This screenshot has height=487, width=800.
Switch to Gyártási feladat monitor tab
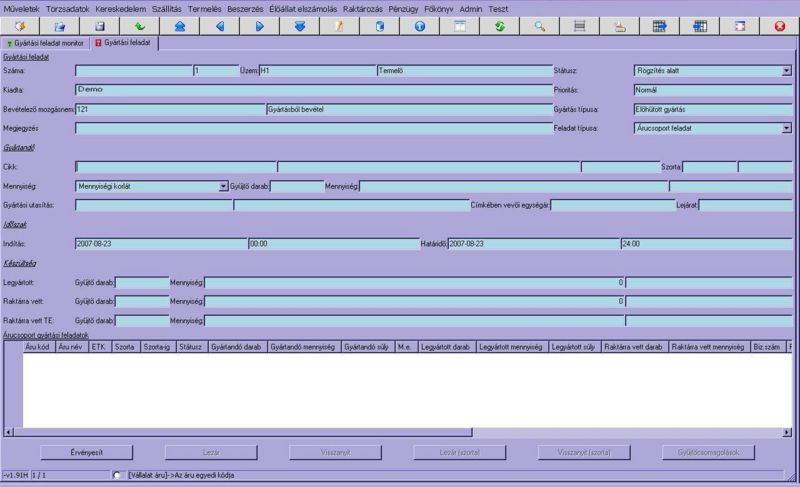46,43
